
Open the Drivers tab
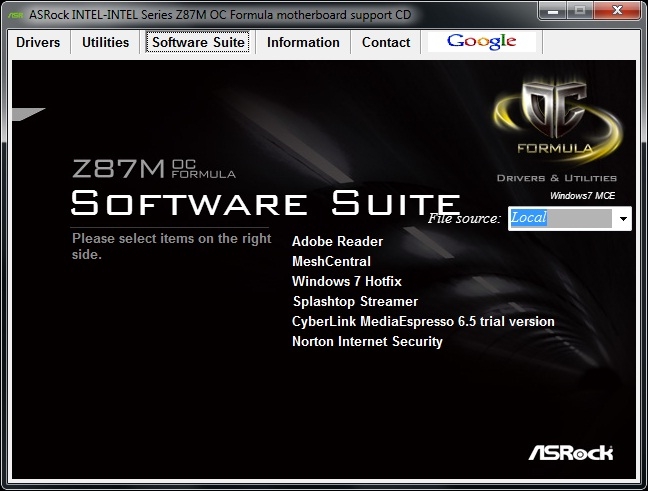point(38,42)
